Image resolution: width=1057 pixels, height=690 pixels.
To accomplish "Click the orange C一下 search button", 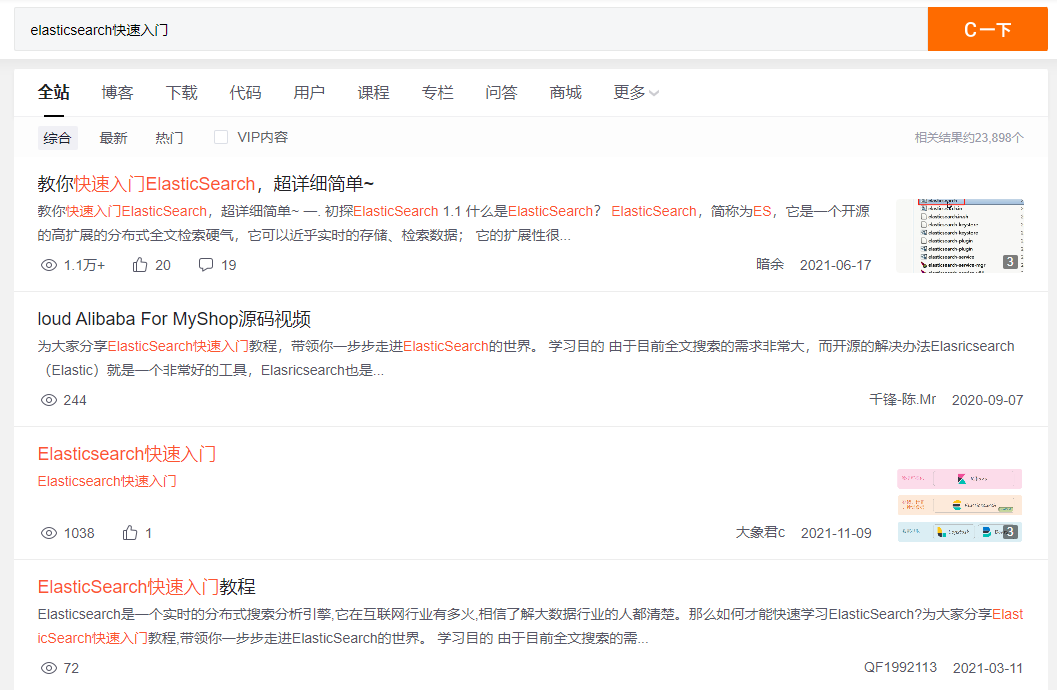I will [988, 30].
